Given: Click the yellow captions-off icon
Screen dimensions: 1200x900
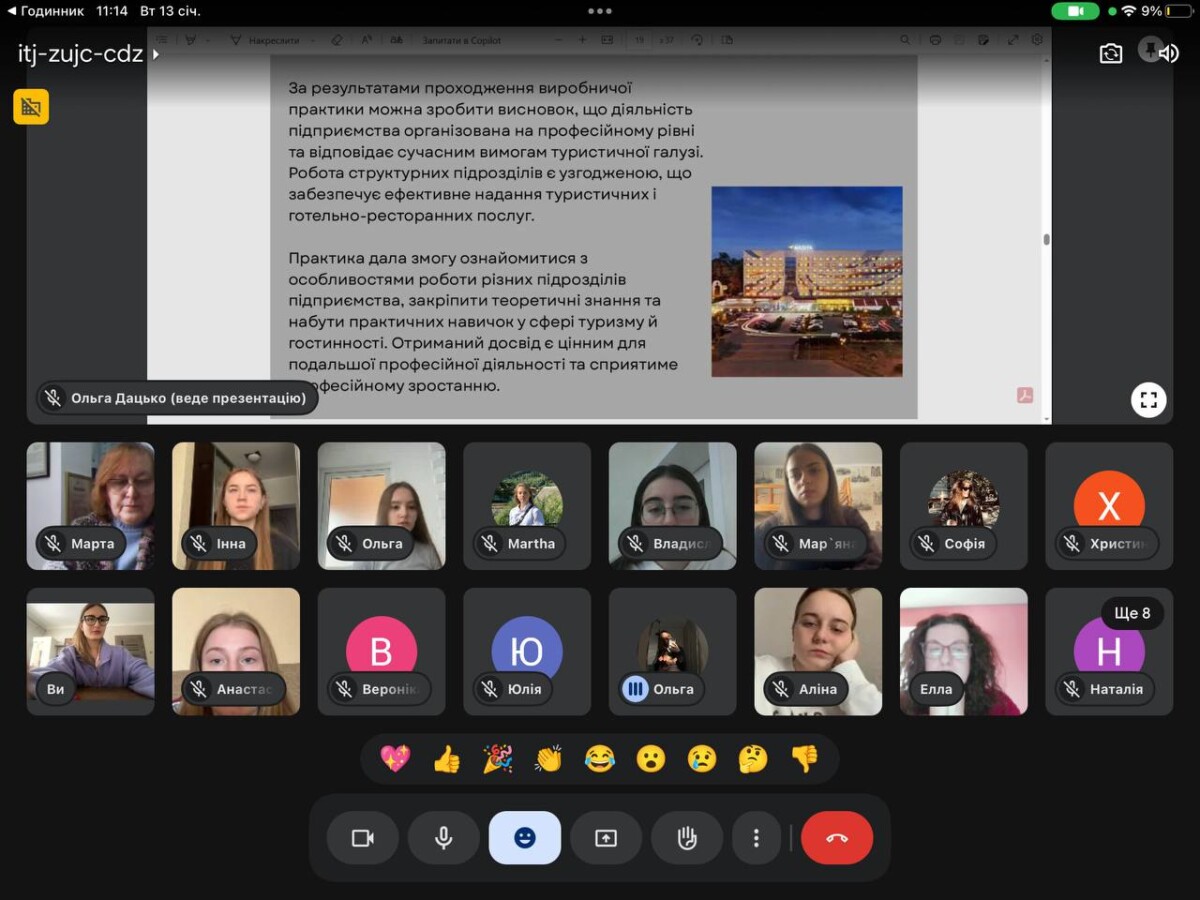Looking at the screenshot, I should click(x=31, y=107).
